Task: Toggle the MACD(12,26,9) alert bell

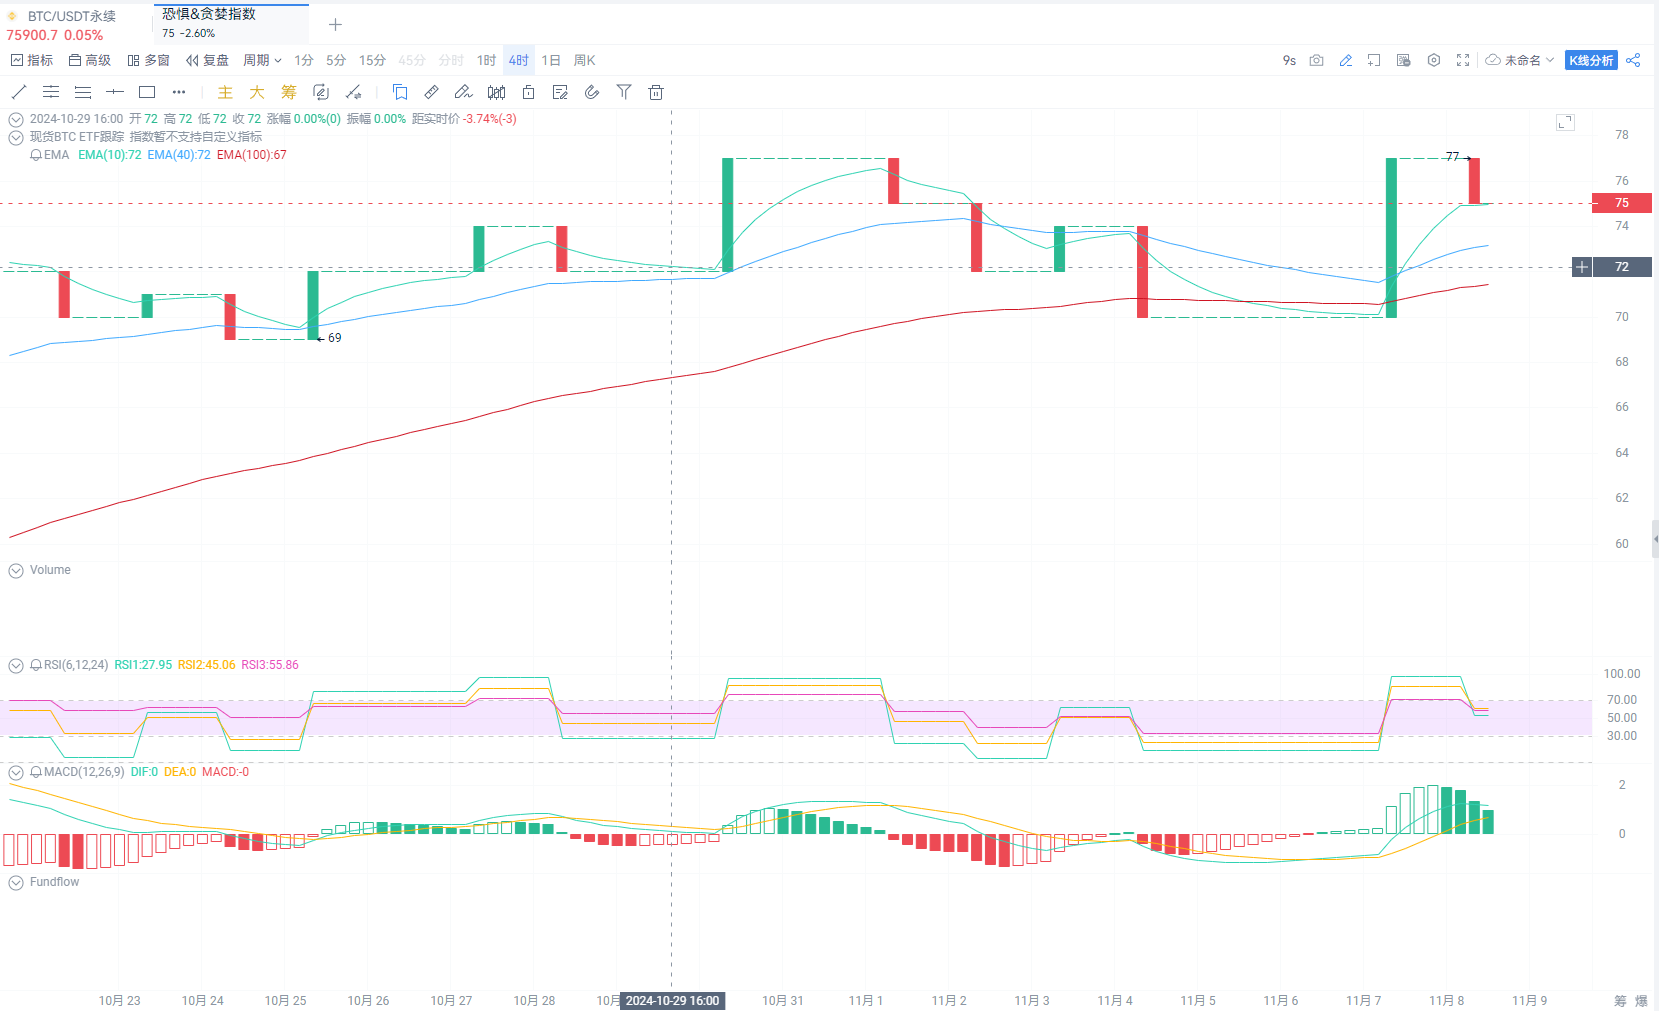Action: pyautogui.click(x=36, y=772)
